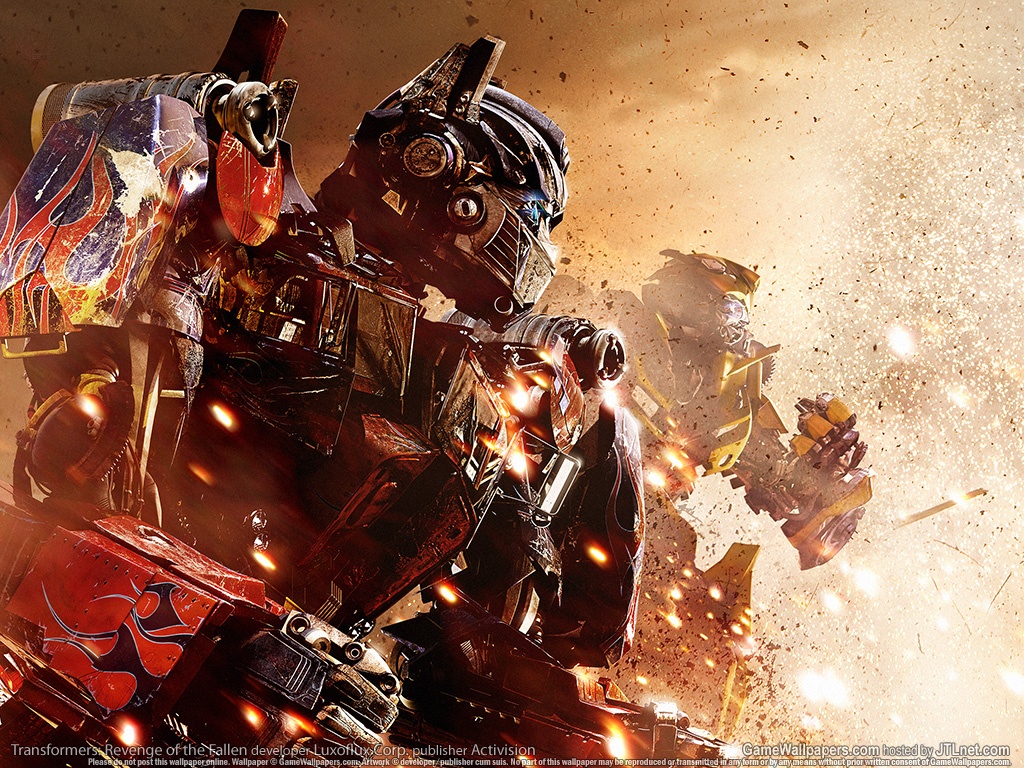Click the "Activision" publisher name
Image resolution: width=1024 pixels, height=768 pixels.
tap(503, 750)
